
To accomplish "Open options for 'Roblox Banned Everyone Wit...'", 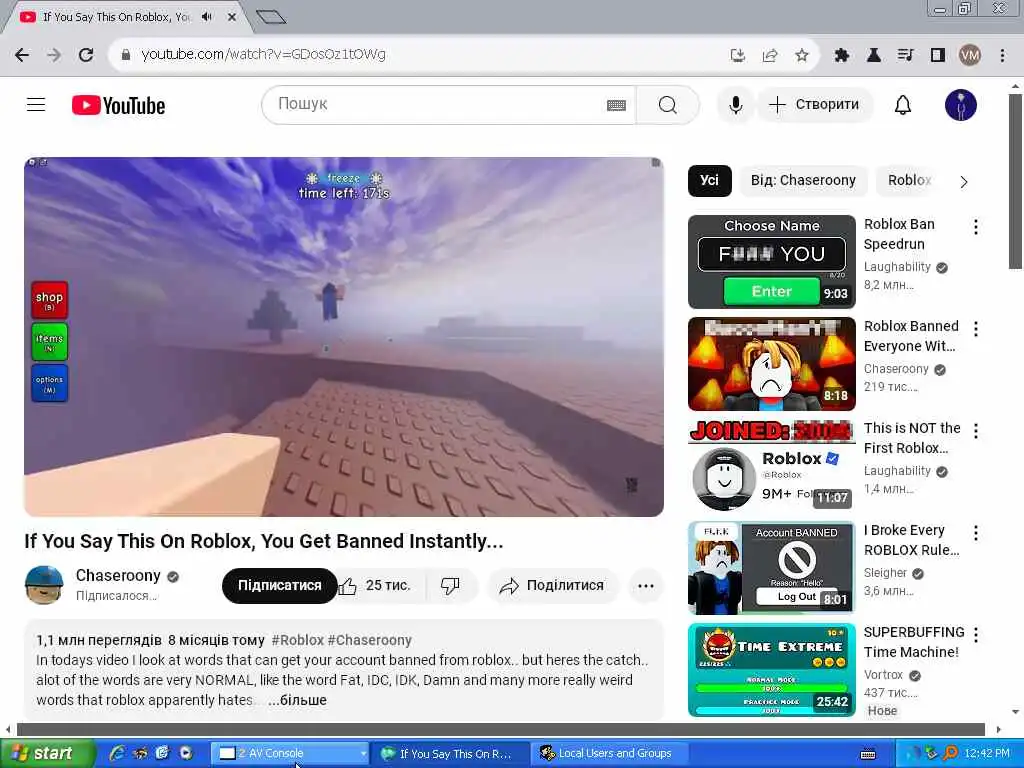I will click(x=976, y=328).
